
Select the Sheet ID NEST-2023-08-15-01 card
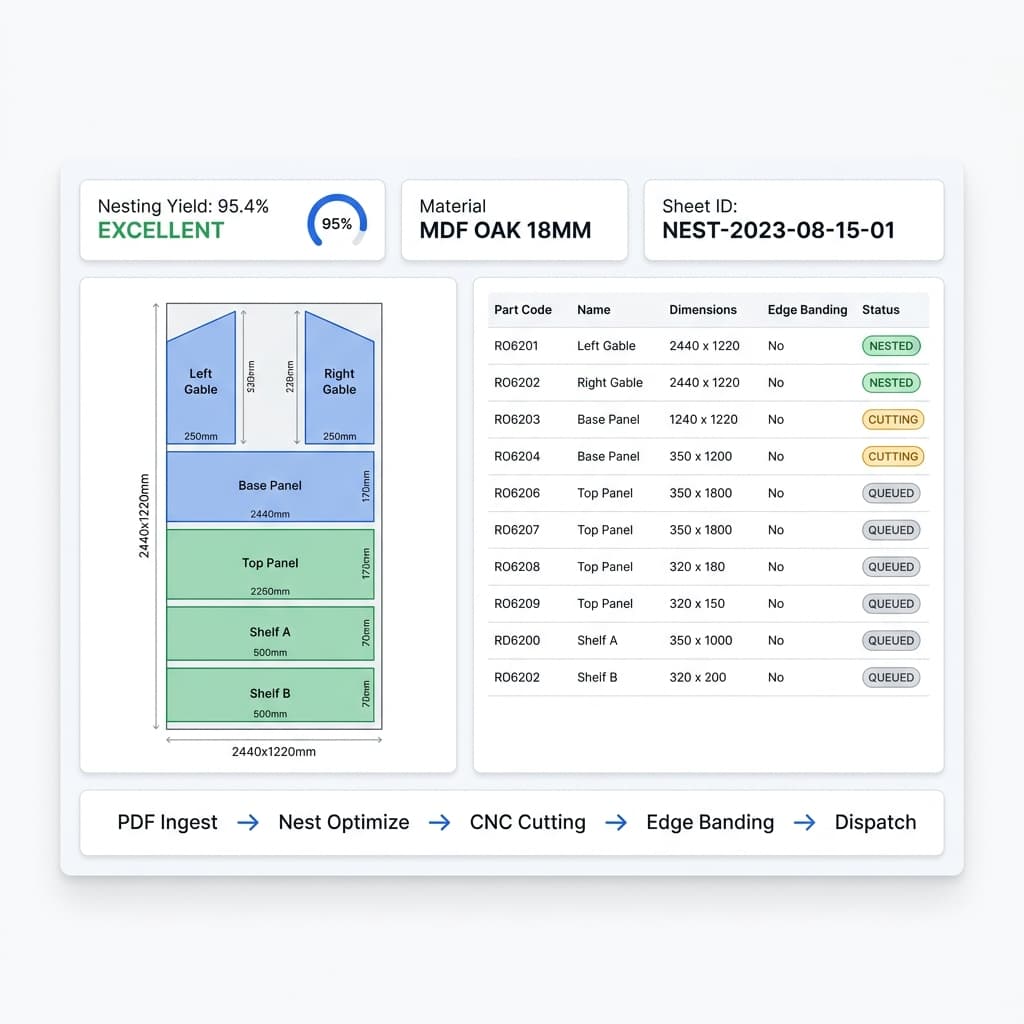pos(793,220)
